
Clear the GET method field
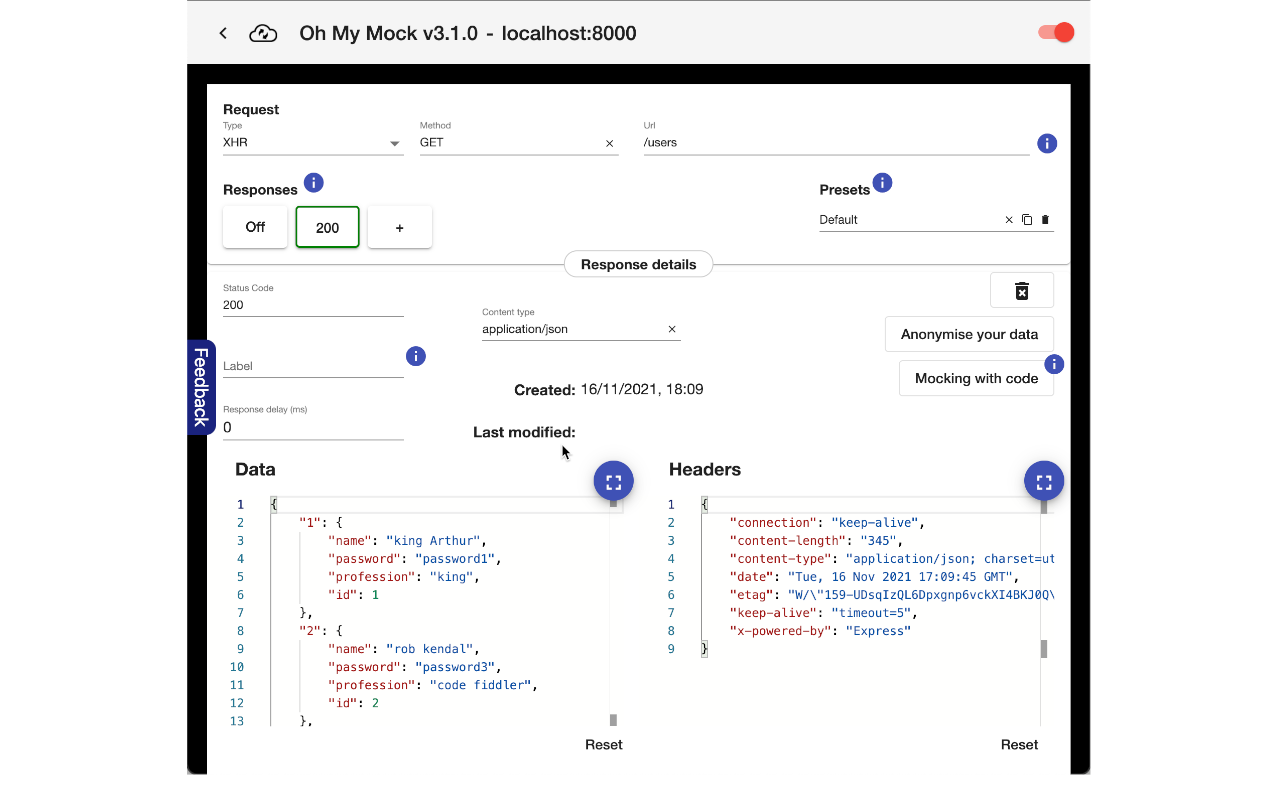pyautogui.click(x=610, y=143)
